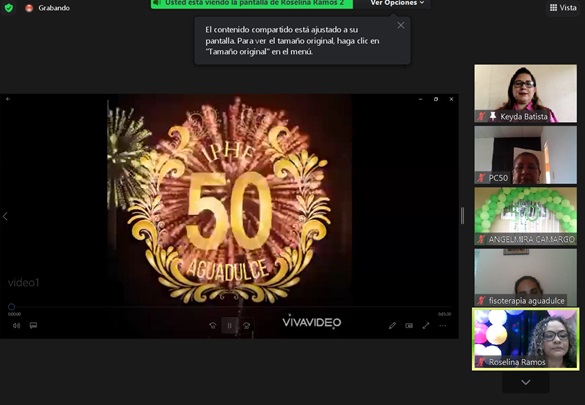The width and height of the screenshot is (585, 405).
Task: Select the PC50 participant thumbnail
Action: pyautogui.click(x=525, y=155)
